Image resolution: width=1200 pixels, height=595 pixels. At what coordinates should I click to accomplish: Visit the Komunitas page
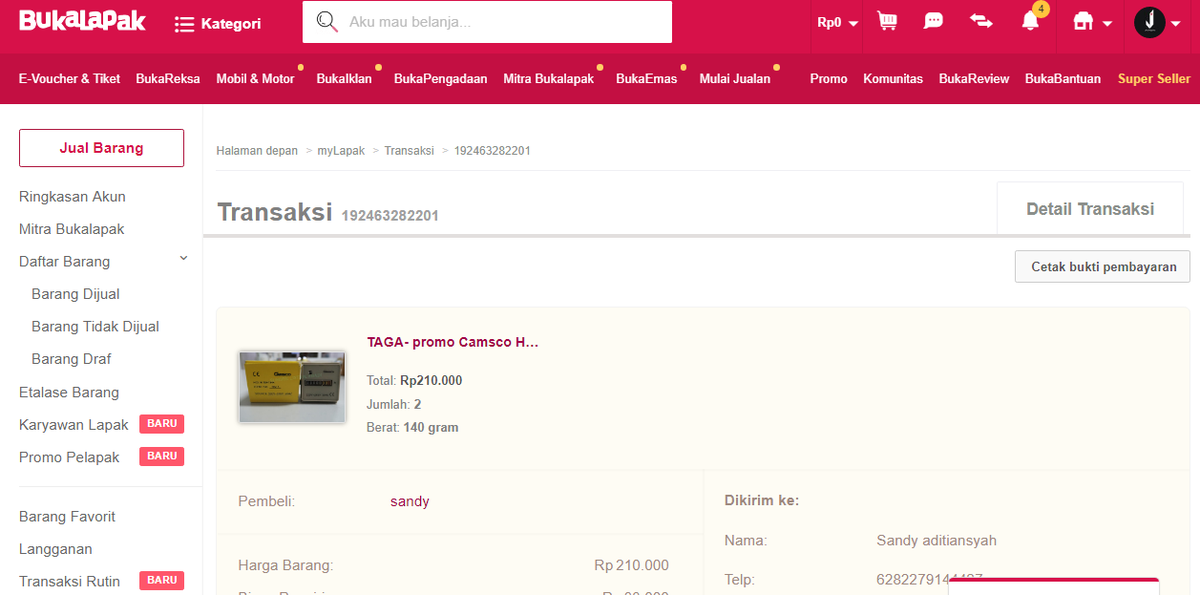click(x=893, y=78)
